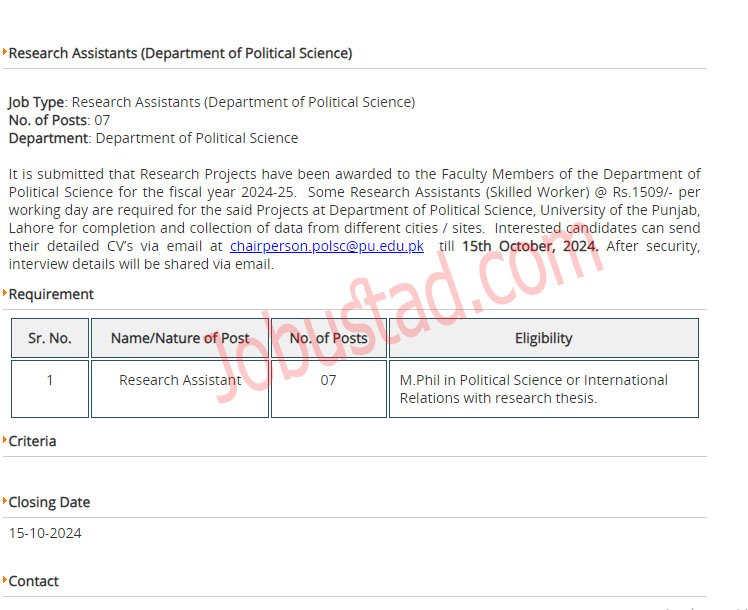Expand the Contact section heading
Screen dimensions: 748x610
(33, 581)
